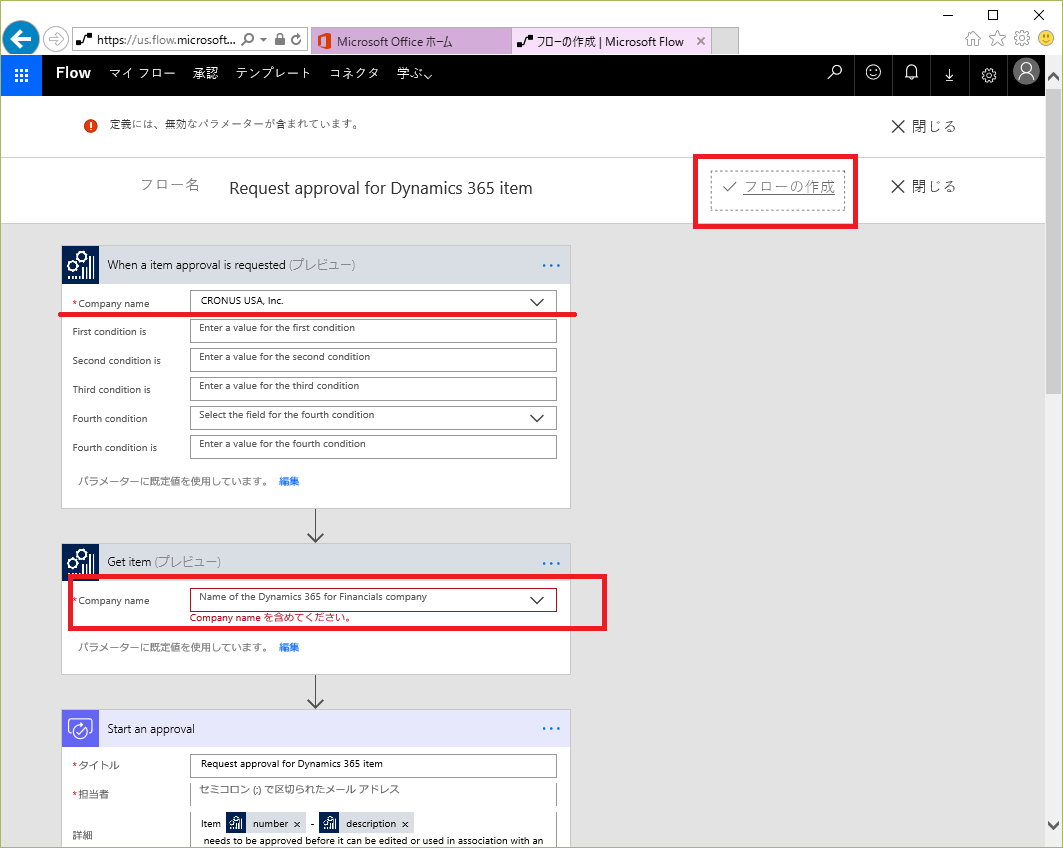Open notifications bell icon

pyautogui.click(x=911, y=72)
